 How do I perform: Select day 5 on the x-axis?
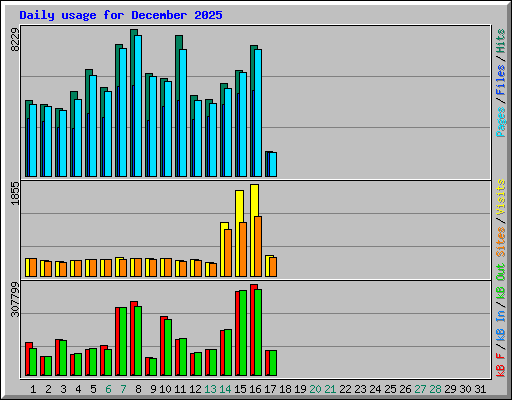click(x=93, y=389)
